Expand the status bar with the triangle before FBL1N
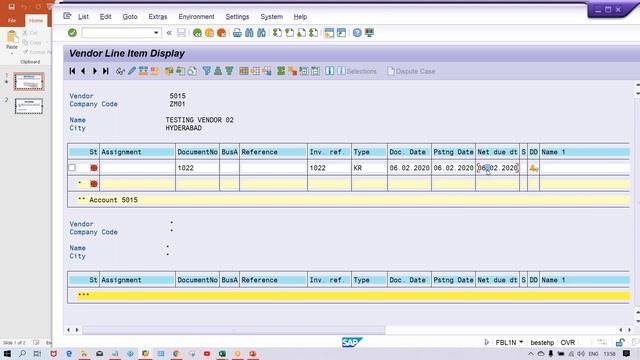 point(487,342)
